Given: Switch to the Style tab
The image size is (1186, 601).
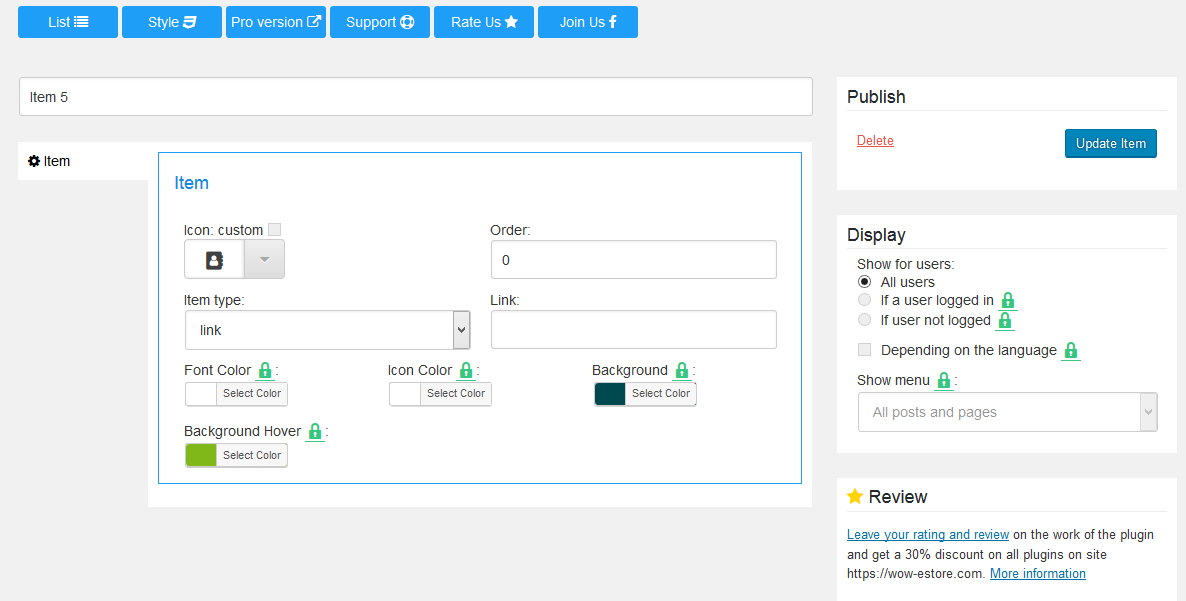Looking at the screenshot, I should 172,22.
